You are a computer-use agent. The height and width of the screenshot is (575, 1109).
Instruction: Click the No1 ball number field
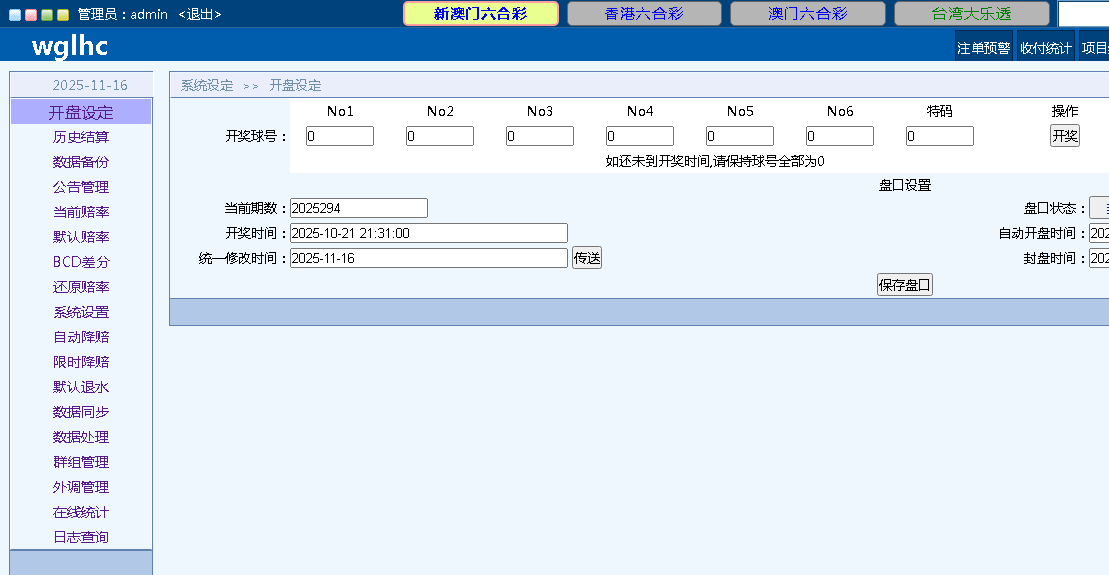[340, 136]
